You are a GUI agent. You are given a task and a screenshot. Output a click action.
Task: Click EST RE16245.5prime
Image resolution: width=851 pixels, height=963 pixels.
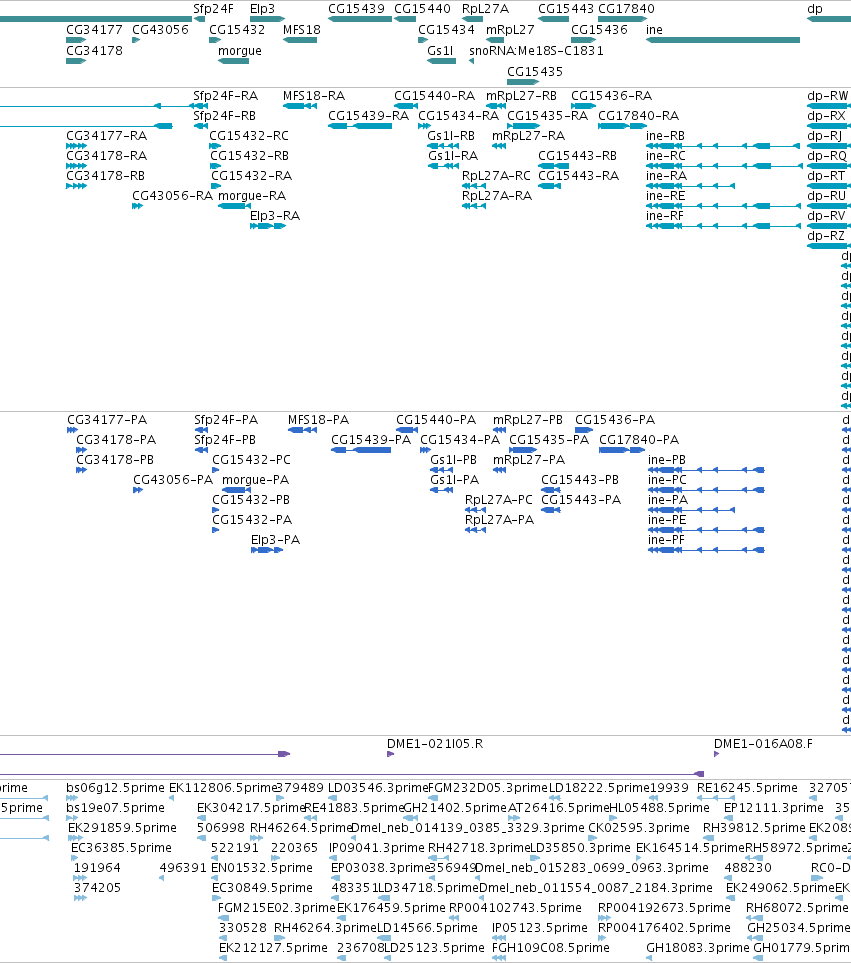tap(747, 788)
